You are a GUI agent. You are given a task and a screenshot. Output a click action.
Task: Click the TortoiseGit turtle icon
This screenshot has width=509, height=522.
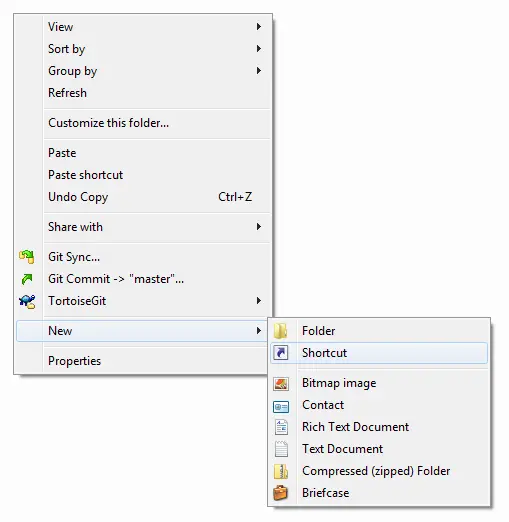(x=27, y=301)
